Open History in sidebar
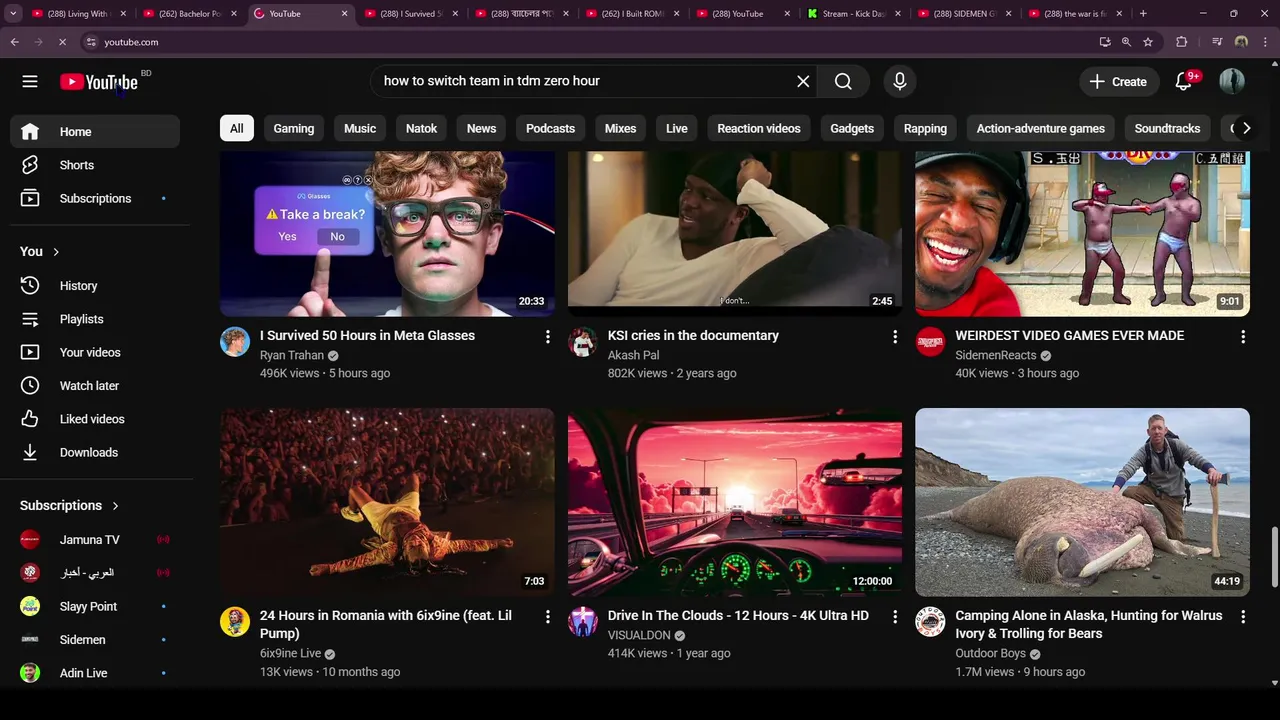This screenshot has width=1280, height=720. (x=95, y=285)
